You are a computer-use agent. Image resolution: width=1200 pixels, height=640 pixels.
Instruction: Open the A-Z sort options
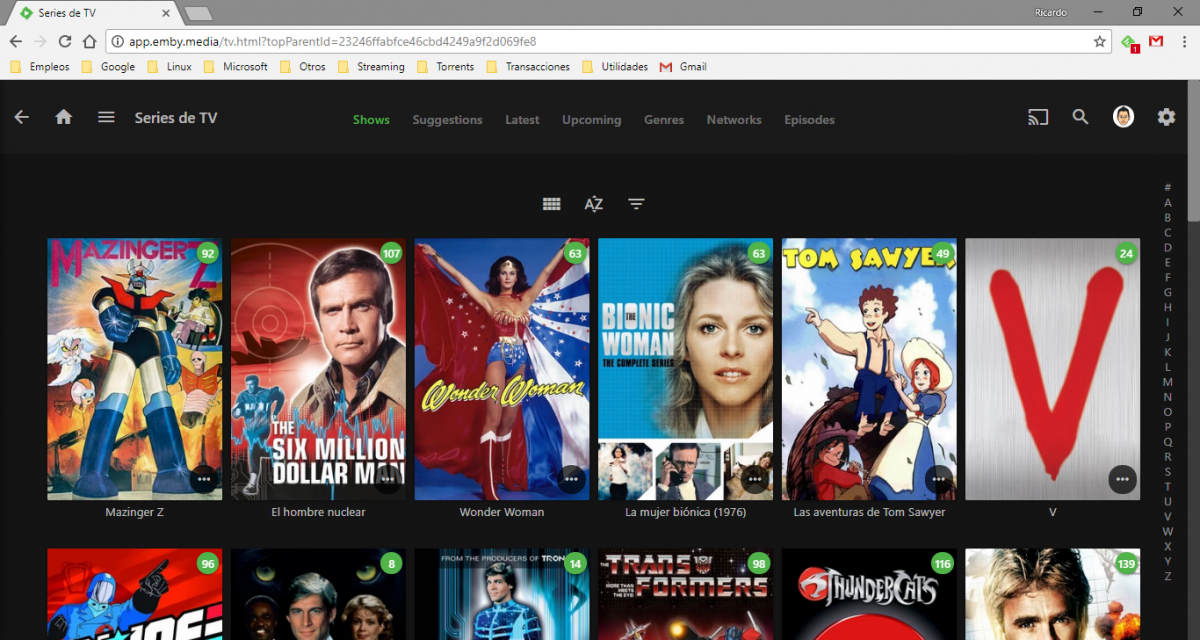(x=594, y=204)
